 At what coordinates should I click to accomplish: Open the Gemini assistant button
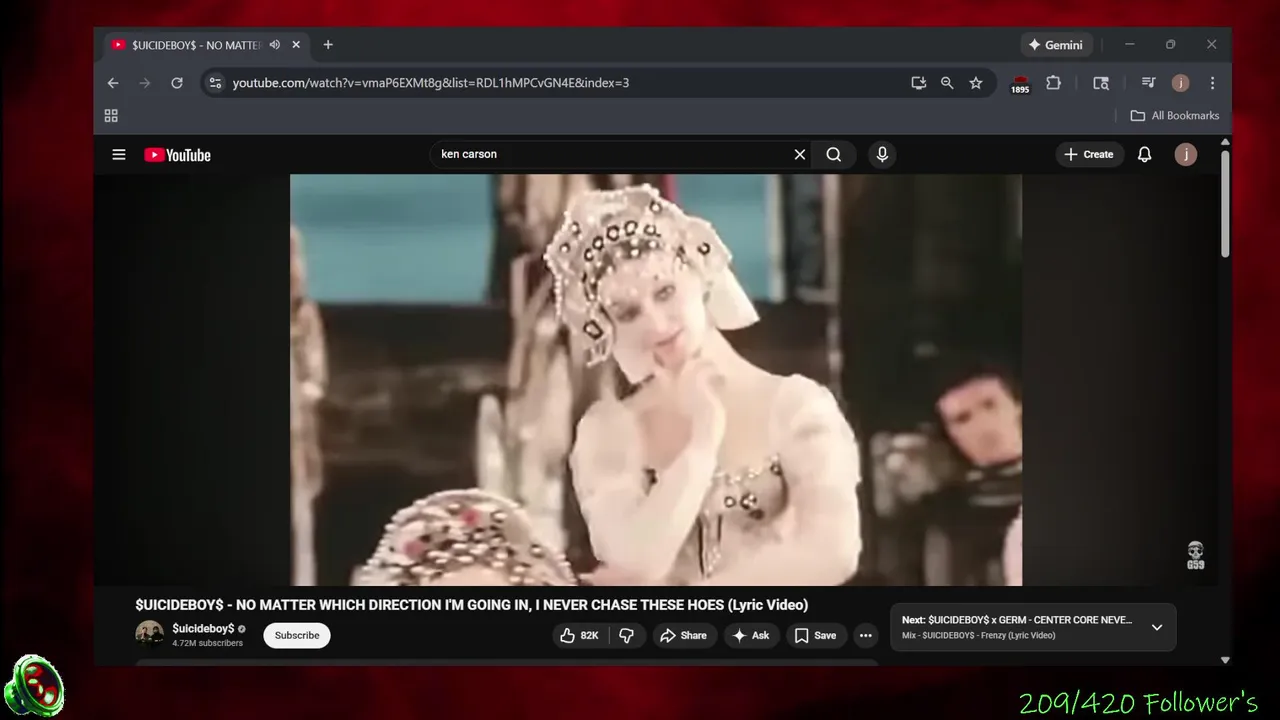pos(1056,45)
